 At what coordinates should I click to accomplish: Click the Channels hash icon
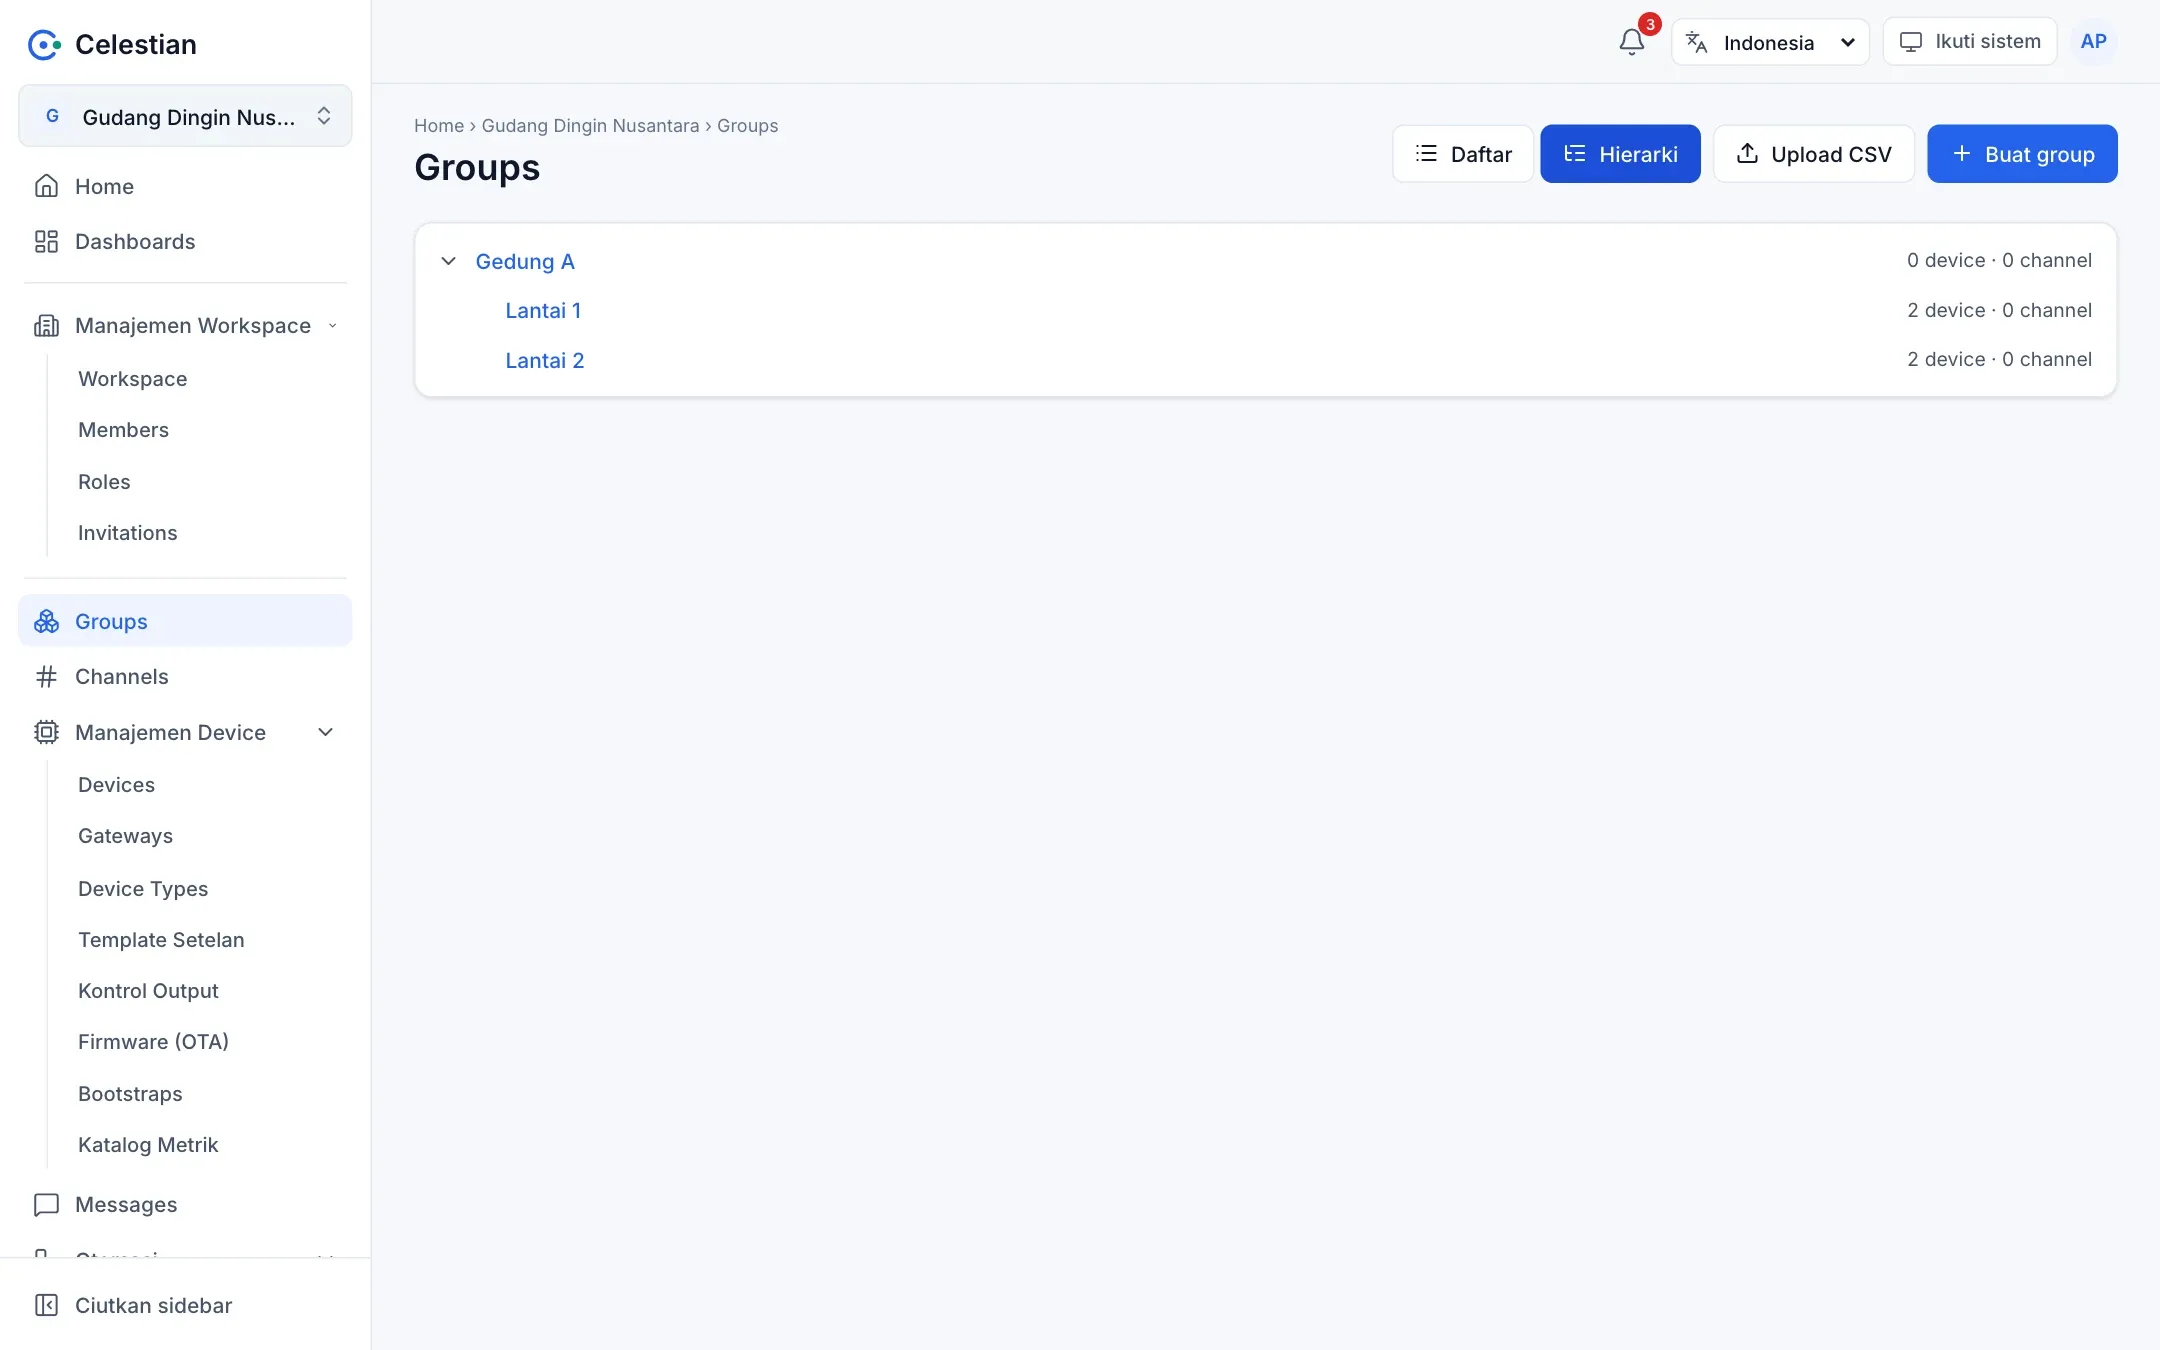(46, 677)
